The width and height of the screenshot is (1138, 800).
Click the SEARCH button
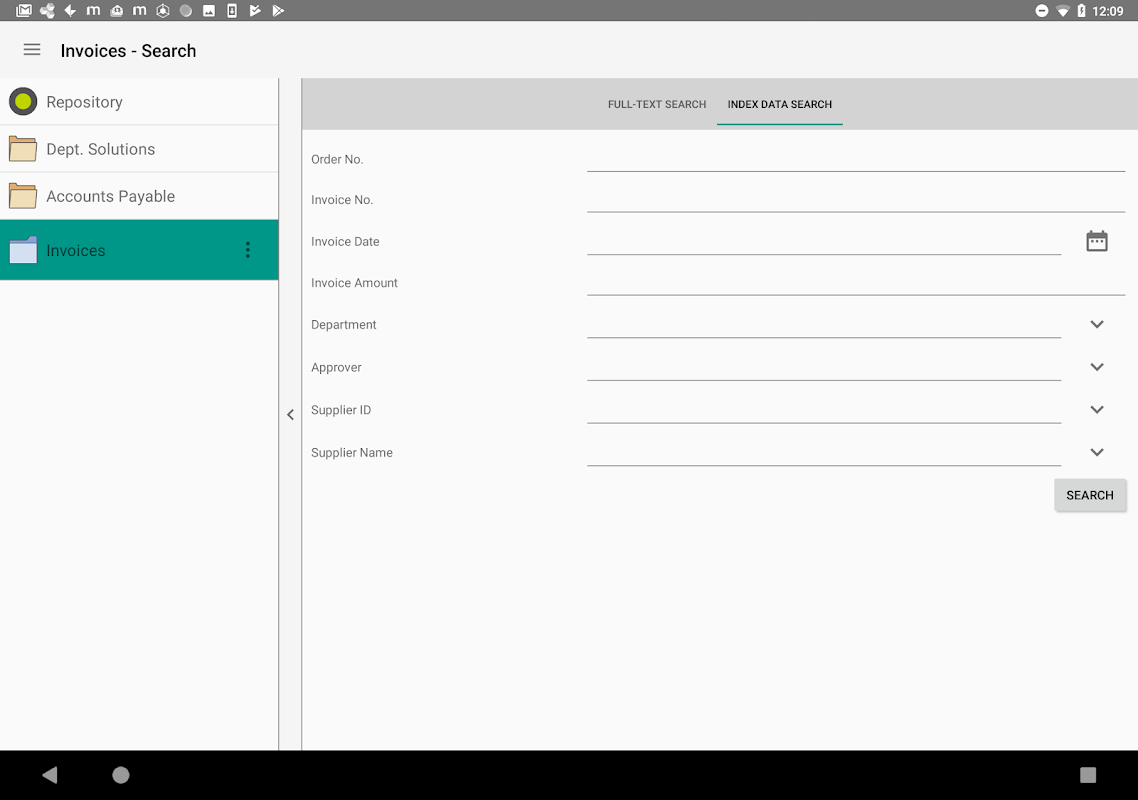tap(1089, 495)
